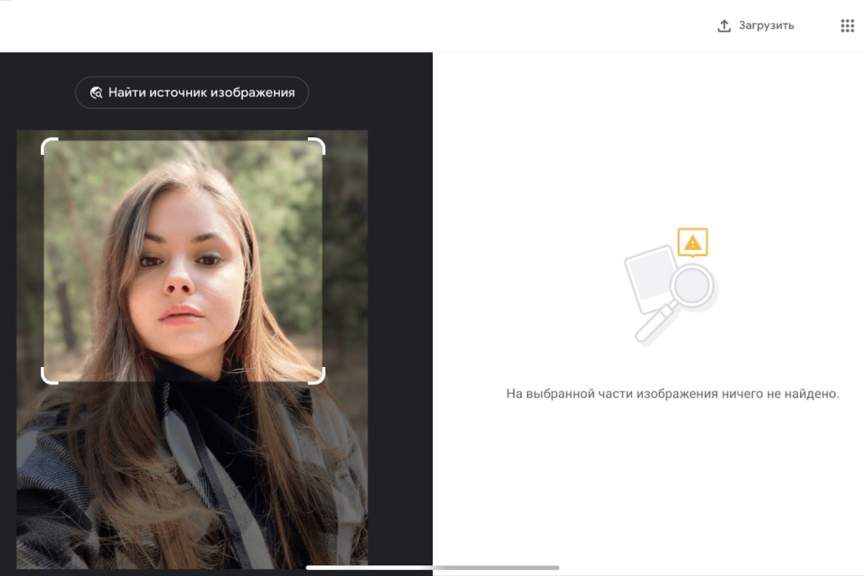Click the yellow warning sign icon
Screen dimensions: 864x576
pyautogui.click(x=692, y=242)
